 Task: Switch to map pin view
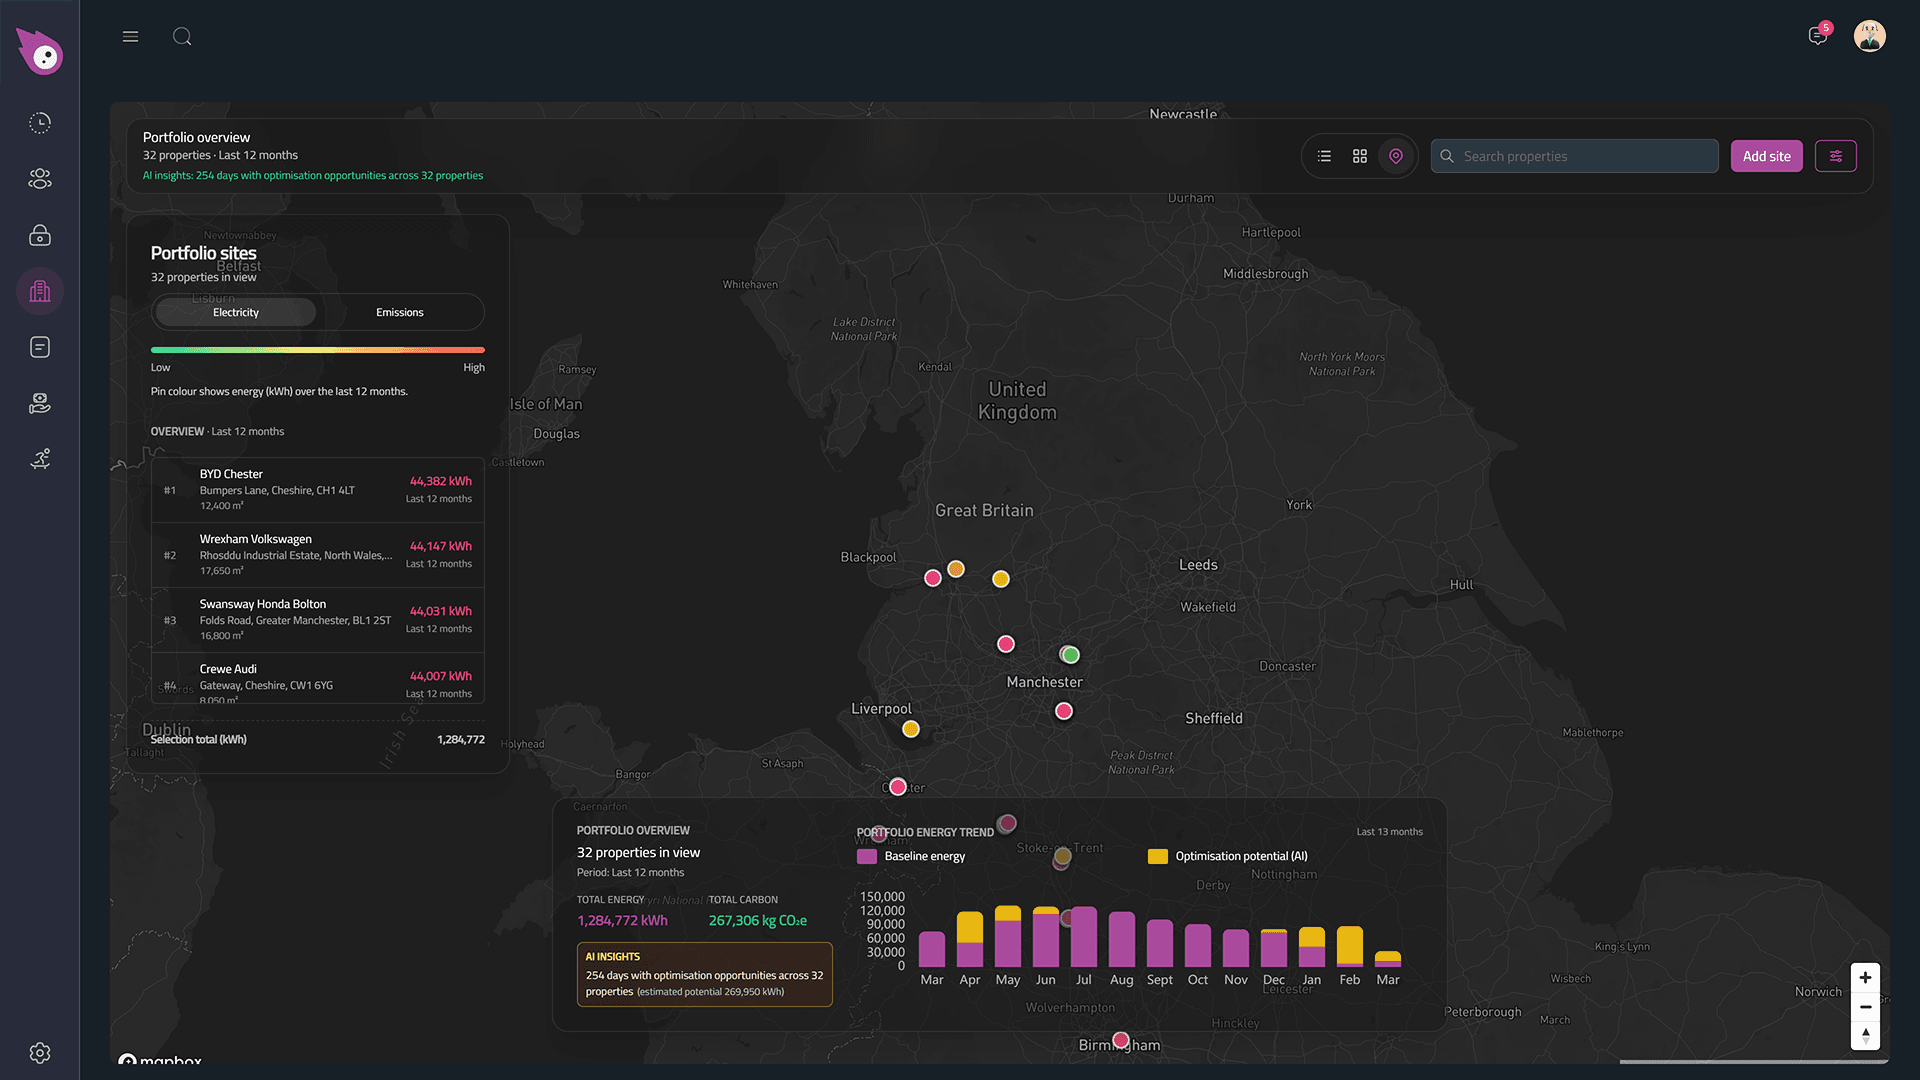(1396, 156)
